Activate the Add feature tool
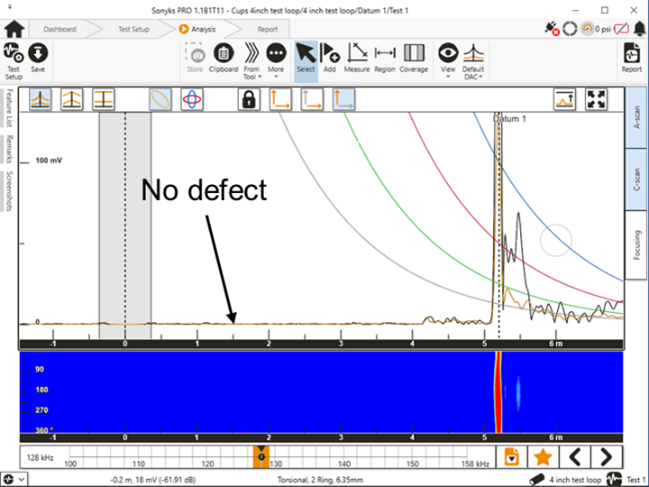Image resolution: width=649 pixels, height=487 pixels. (x=330, y=58)
